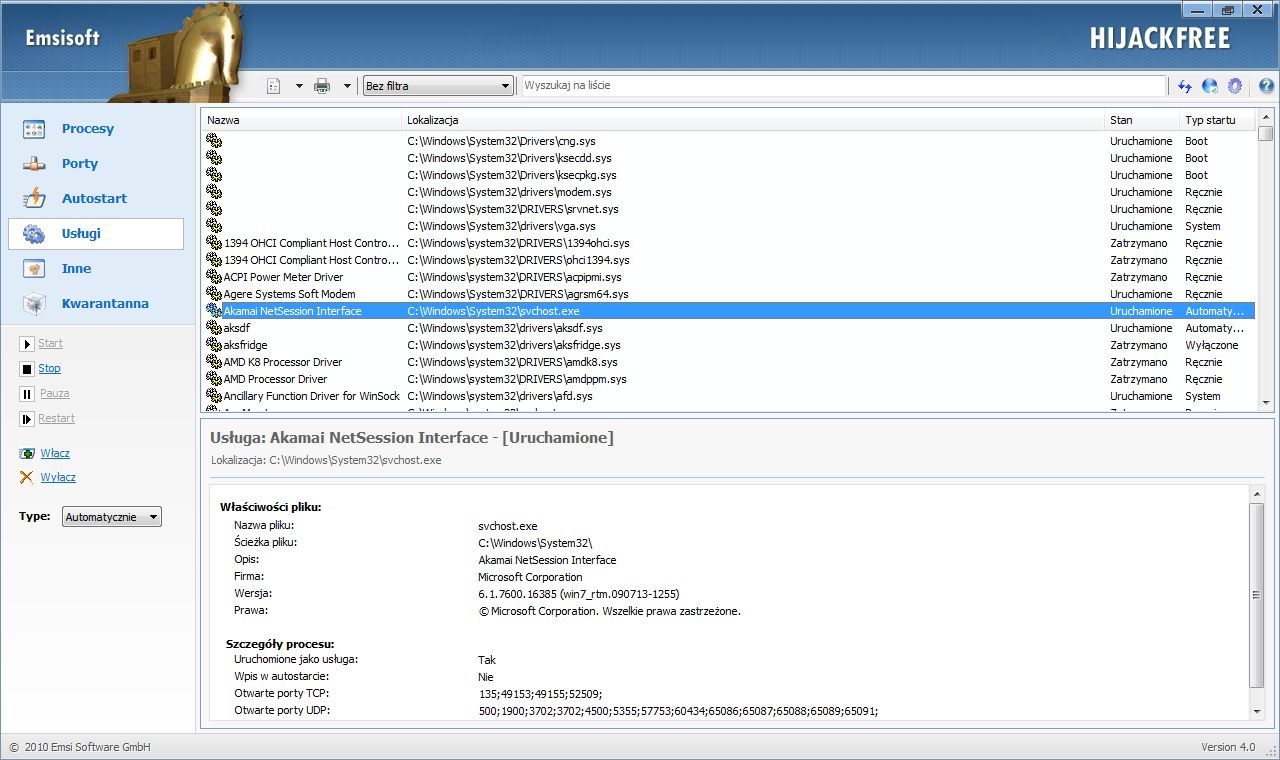
Task: Click the globe online-analysis icon
Action: (x=1210, y=86)
